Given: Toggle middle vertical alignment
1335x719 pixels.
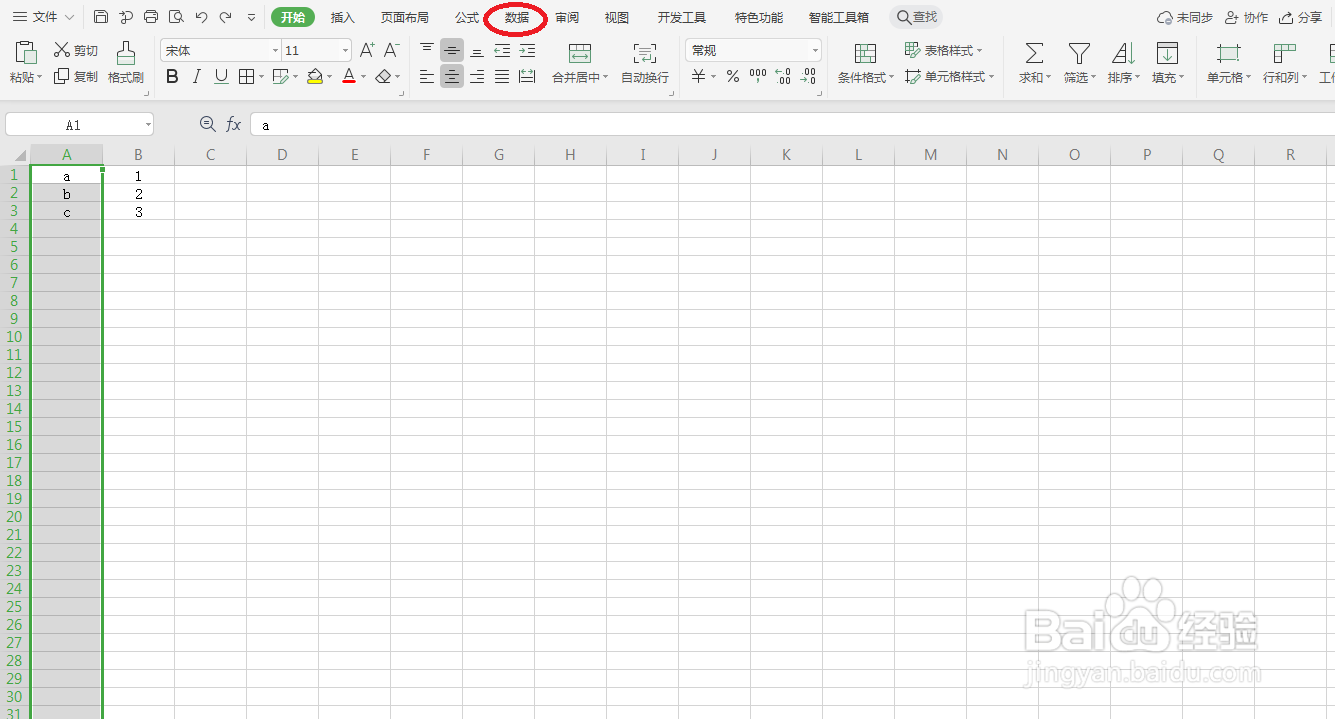Looking at the screenshot, I should coord(452,50).
